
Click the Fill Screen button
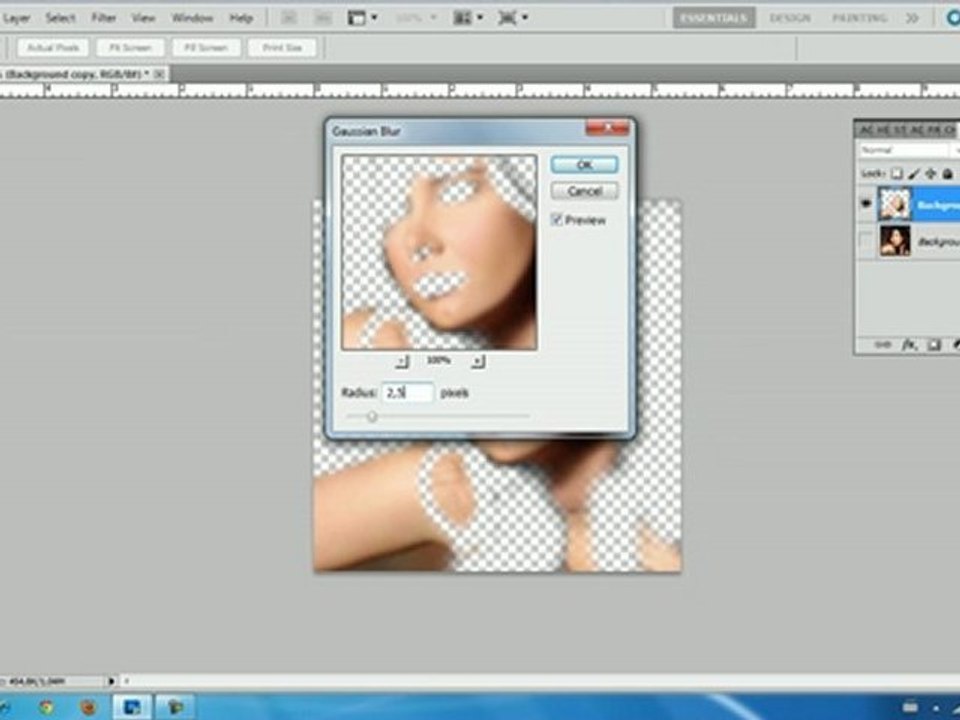[x=206, y=47]
